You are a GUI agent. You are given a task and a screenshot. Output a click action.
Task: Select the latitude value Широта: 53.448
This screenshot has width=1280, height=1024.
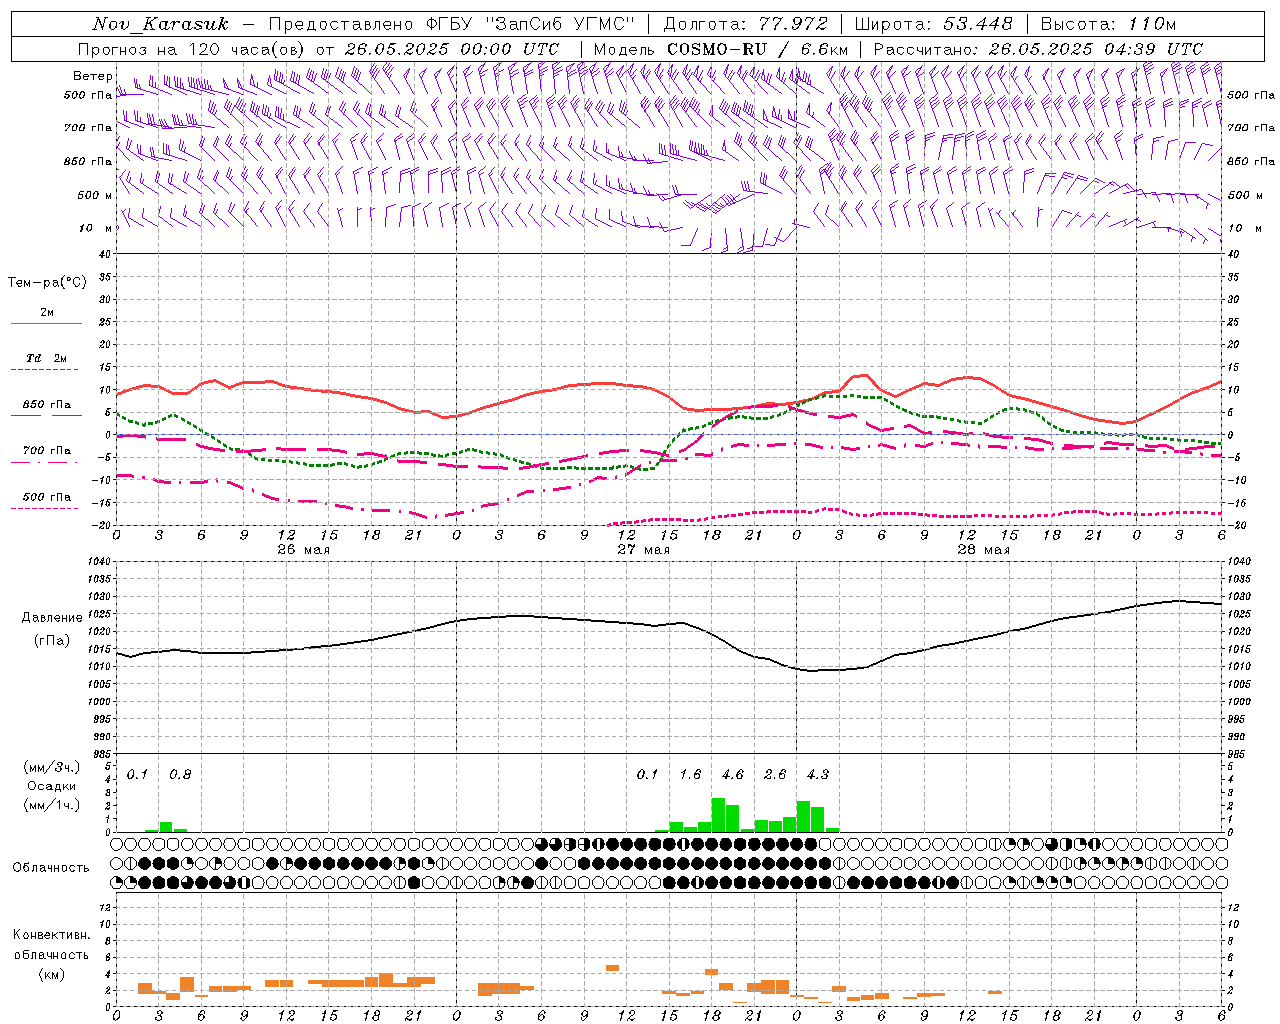tap(934, 24)
